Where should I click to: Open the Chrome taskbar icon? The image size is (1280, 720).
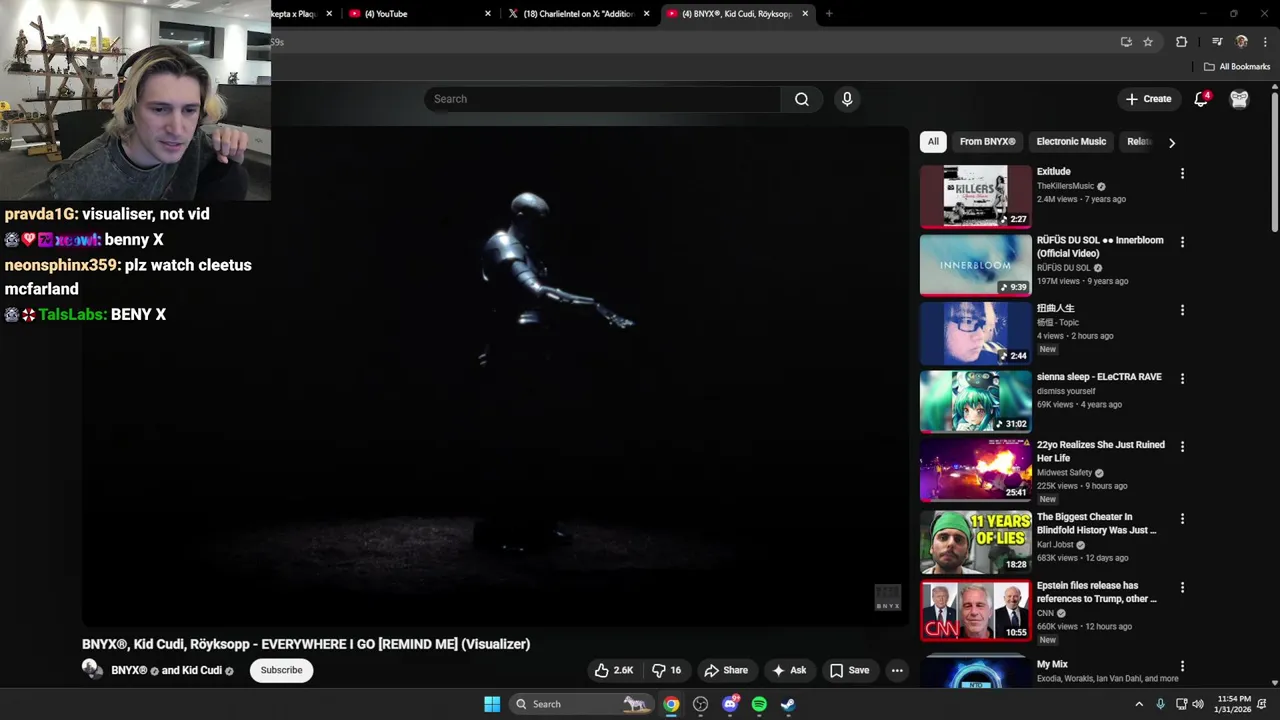tap(671, 704)
